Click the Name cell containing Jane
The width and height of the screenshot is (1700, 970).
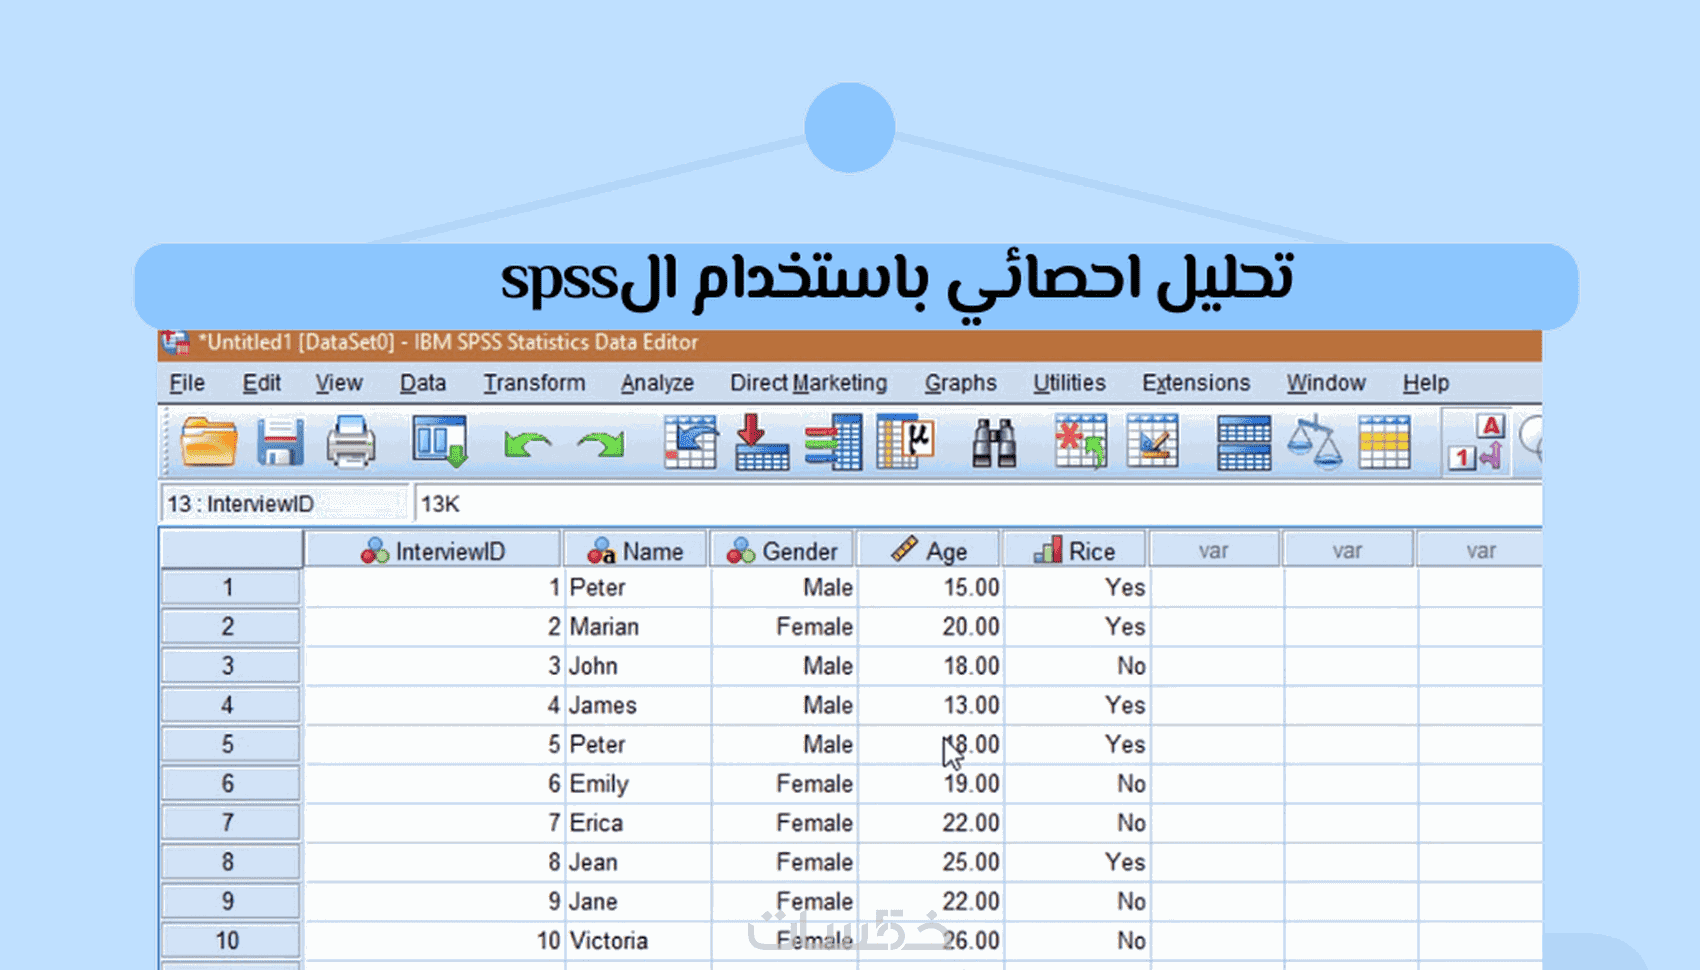pyautogui.click(x=638, y=901)
